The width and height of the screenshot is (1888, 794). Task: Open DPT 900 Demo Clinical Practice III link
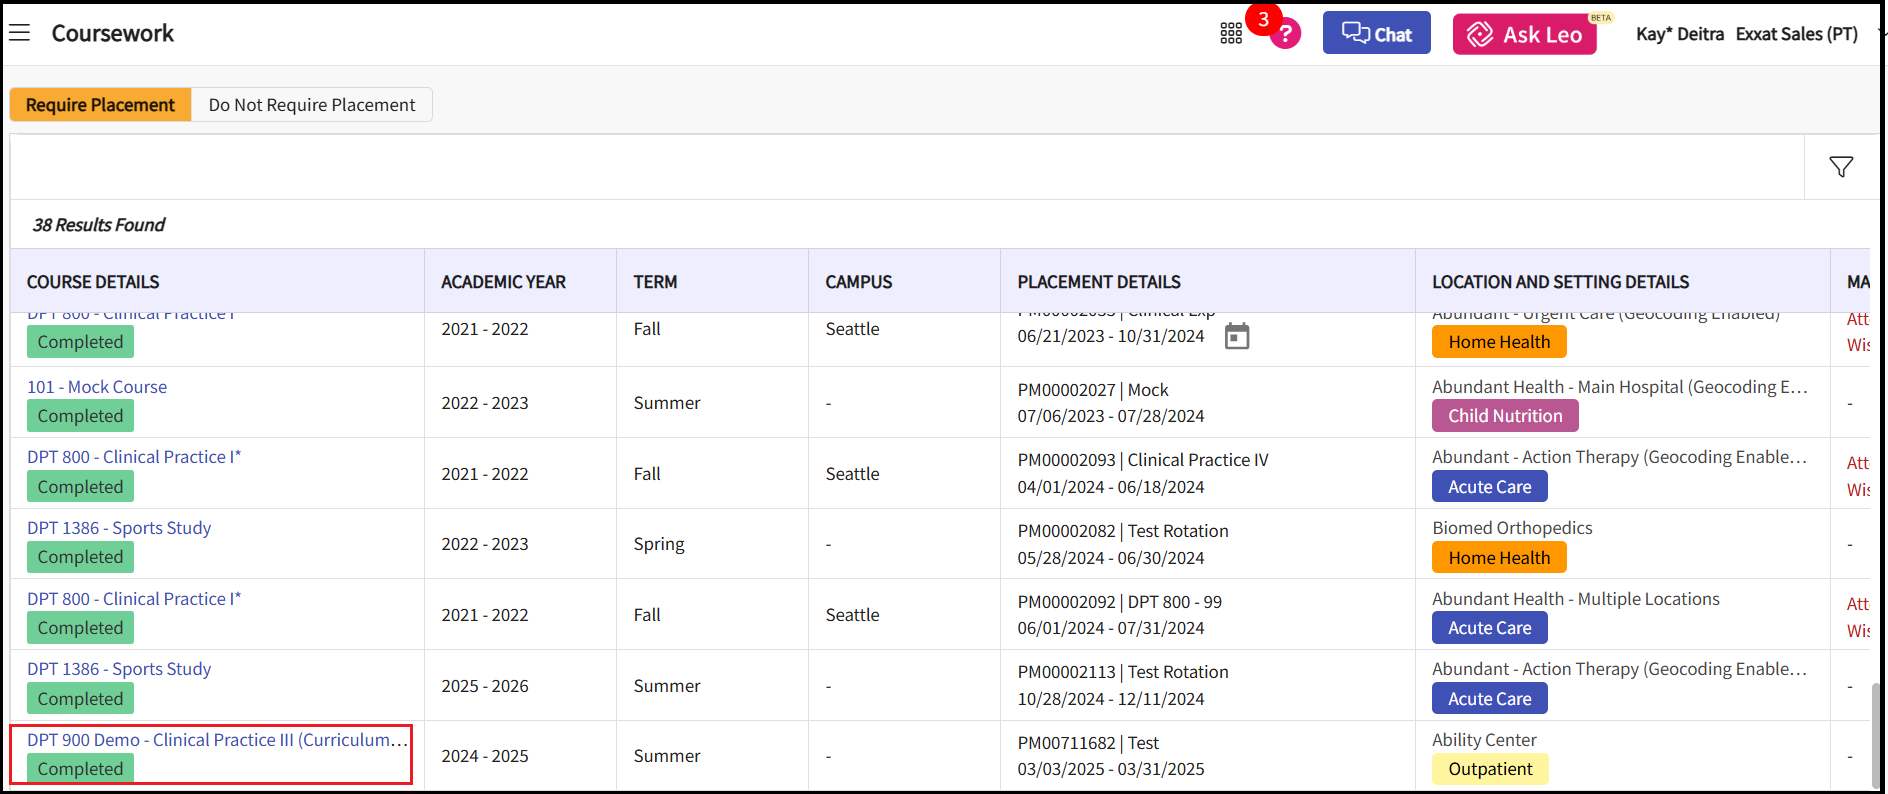coord(217,740)
